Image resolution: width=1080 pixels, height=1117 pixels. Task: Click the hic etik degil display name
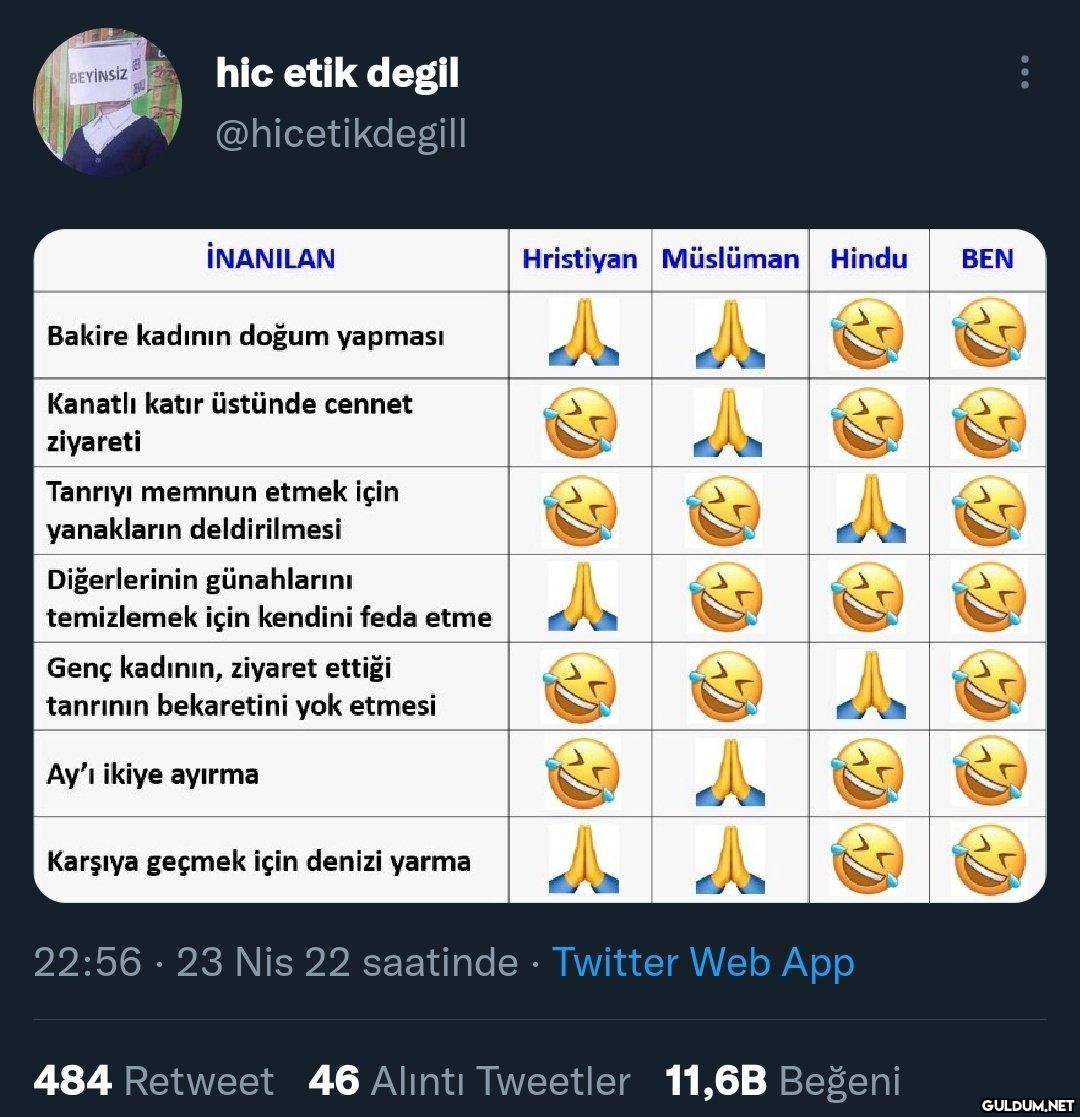[x=337, y=73]
